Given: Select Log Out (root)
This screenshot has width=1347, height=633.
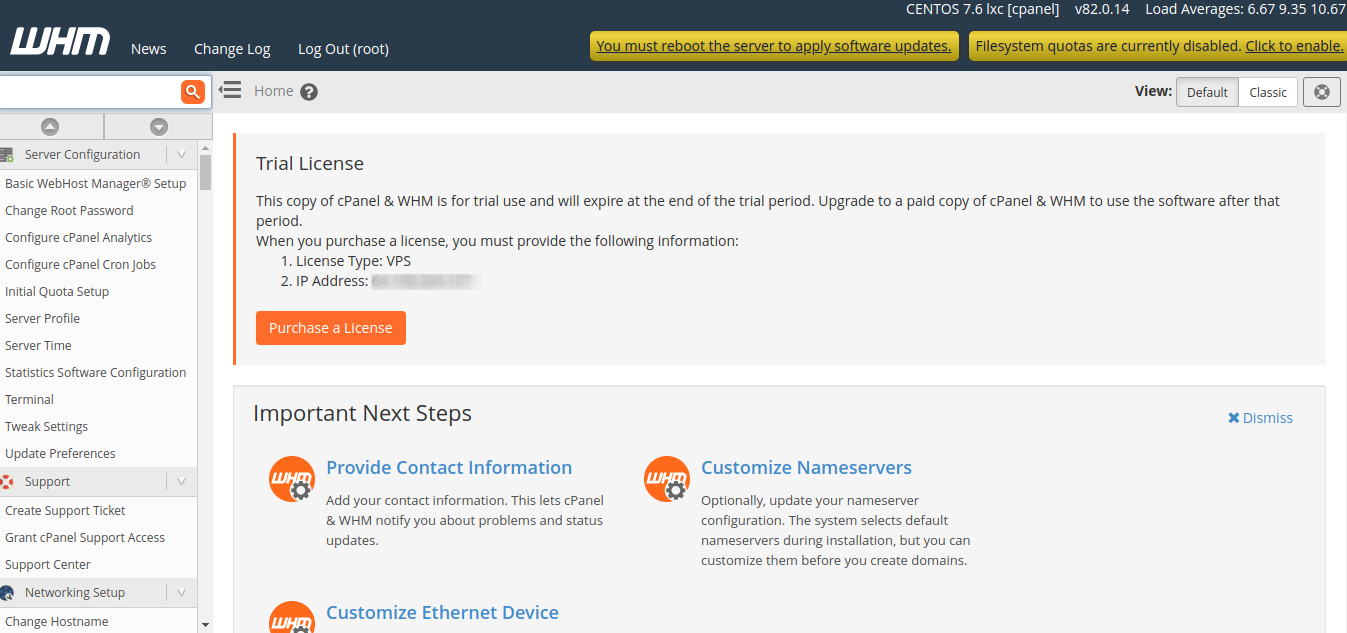Looking at the screenshot, I should (x=343, y=49).
